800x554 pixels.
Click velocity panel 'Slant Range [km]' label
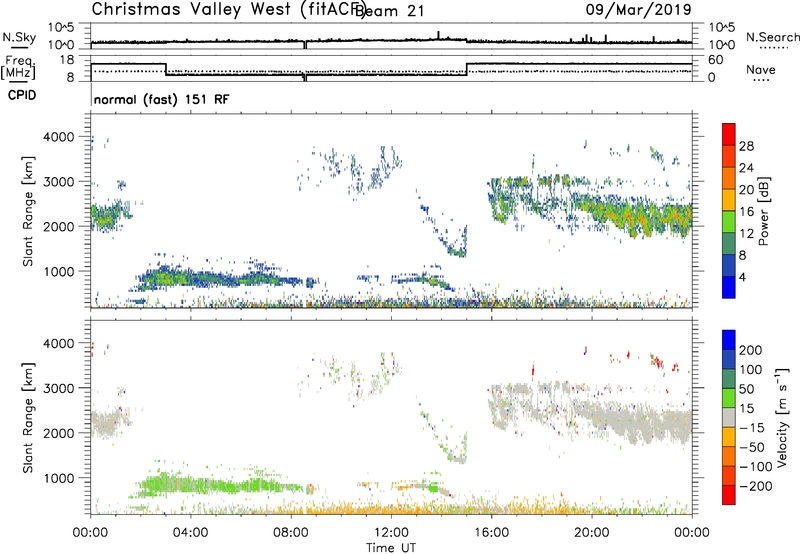click(28, 417)
